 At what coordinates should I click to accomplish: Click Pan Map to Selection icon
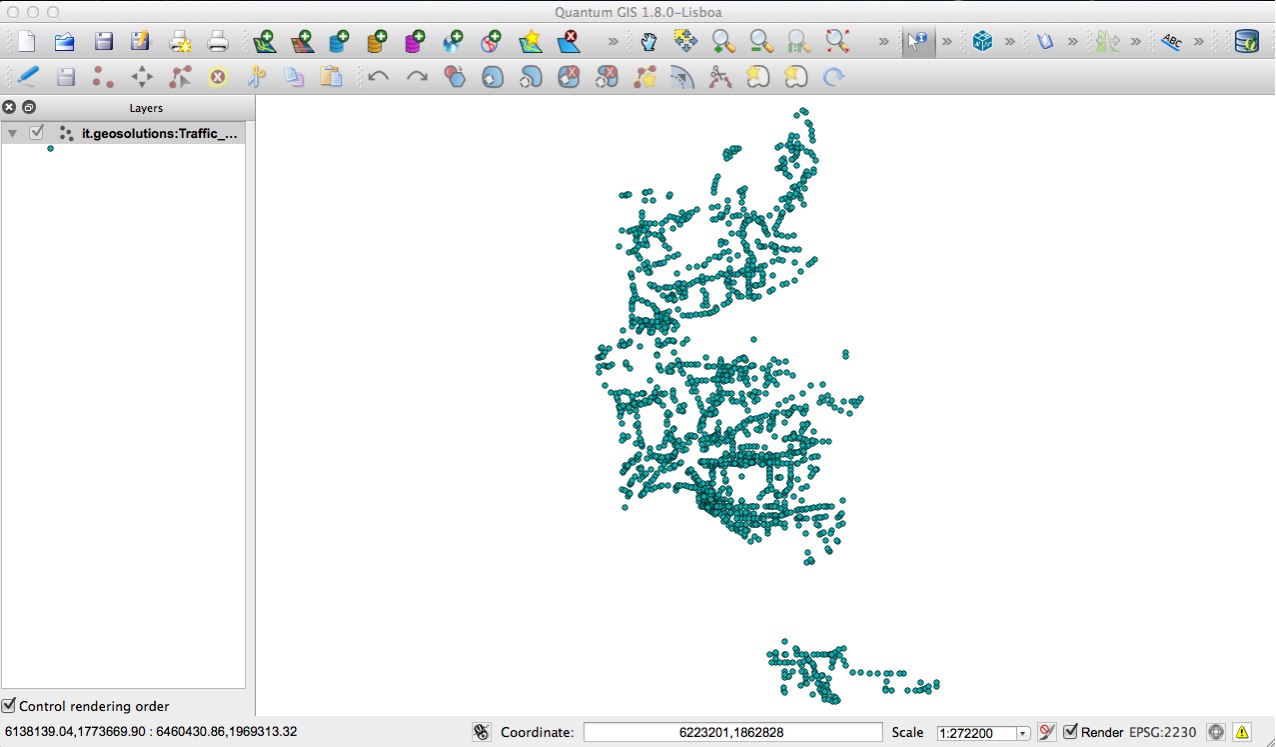pos(685,42)
